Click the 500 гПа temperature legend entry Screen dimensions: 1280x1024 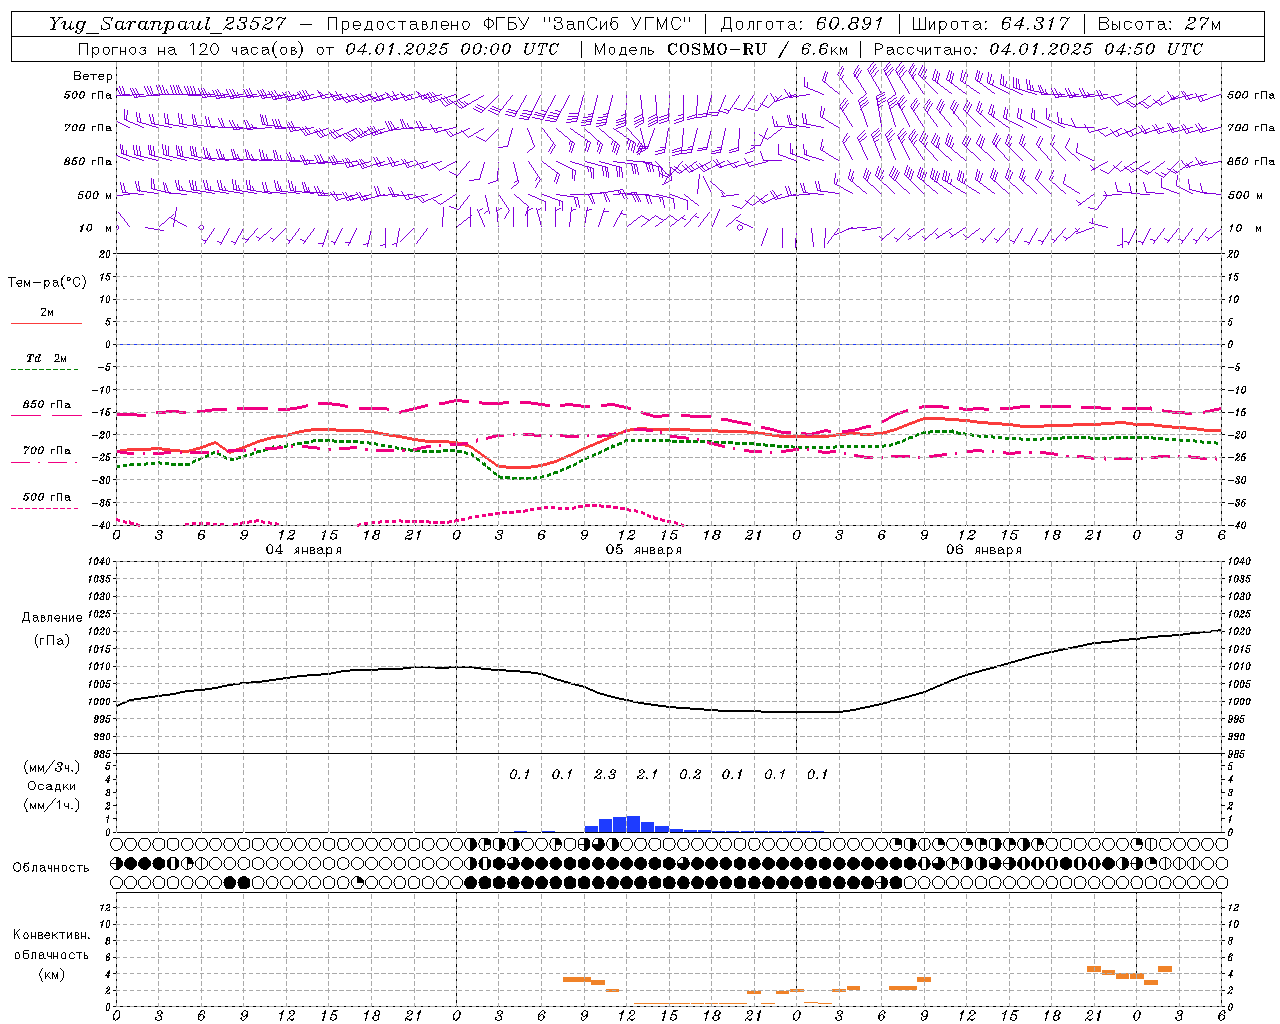click(x=46, y=497)
